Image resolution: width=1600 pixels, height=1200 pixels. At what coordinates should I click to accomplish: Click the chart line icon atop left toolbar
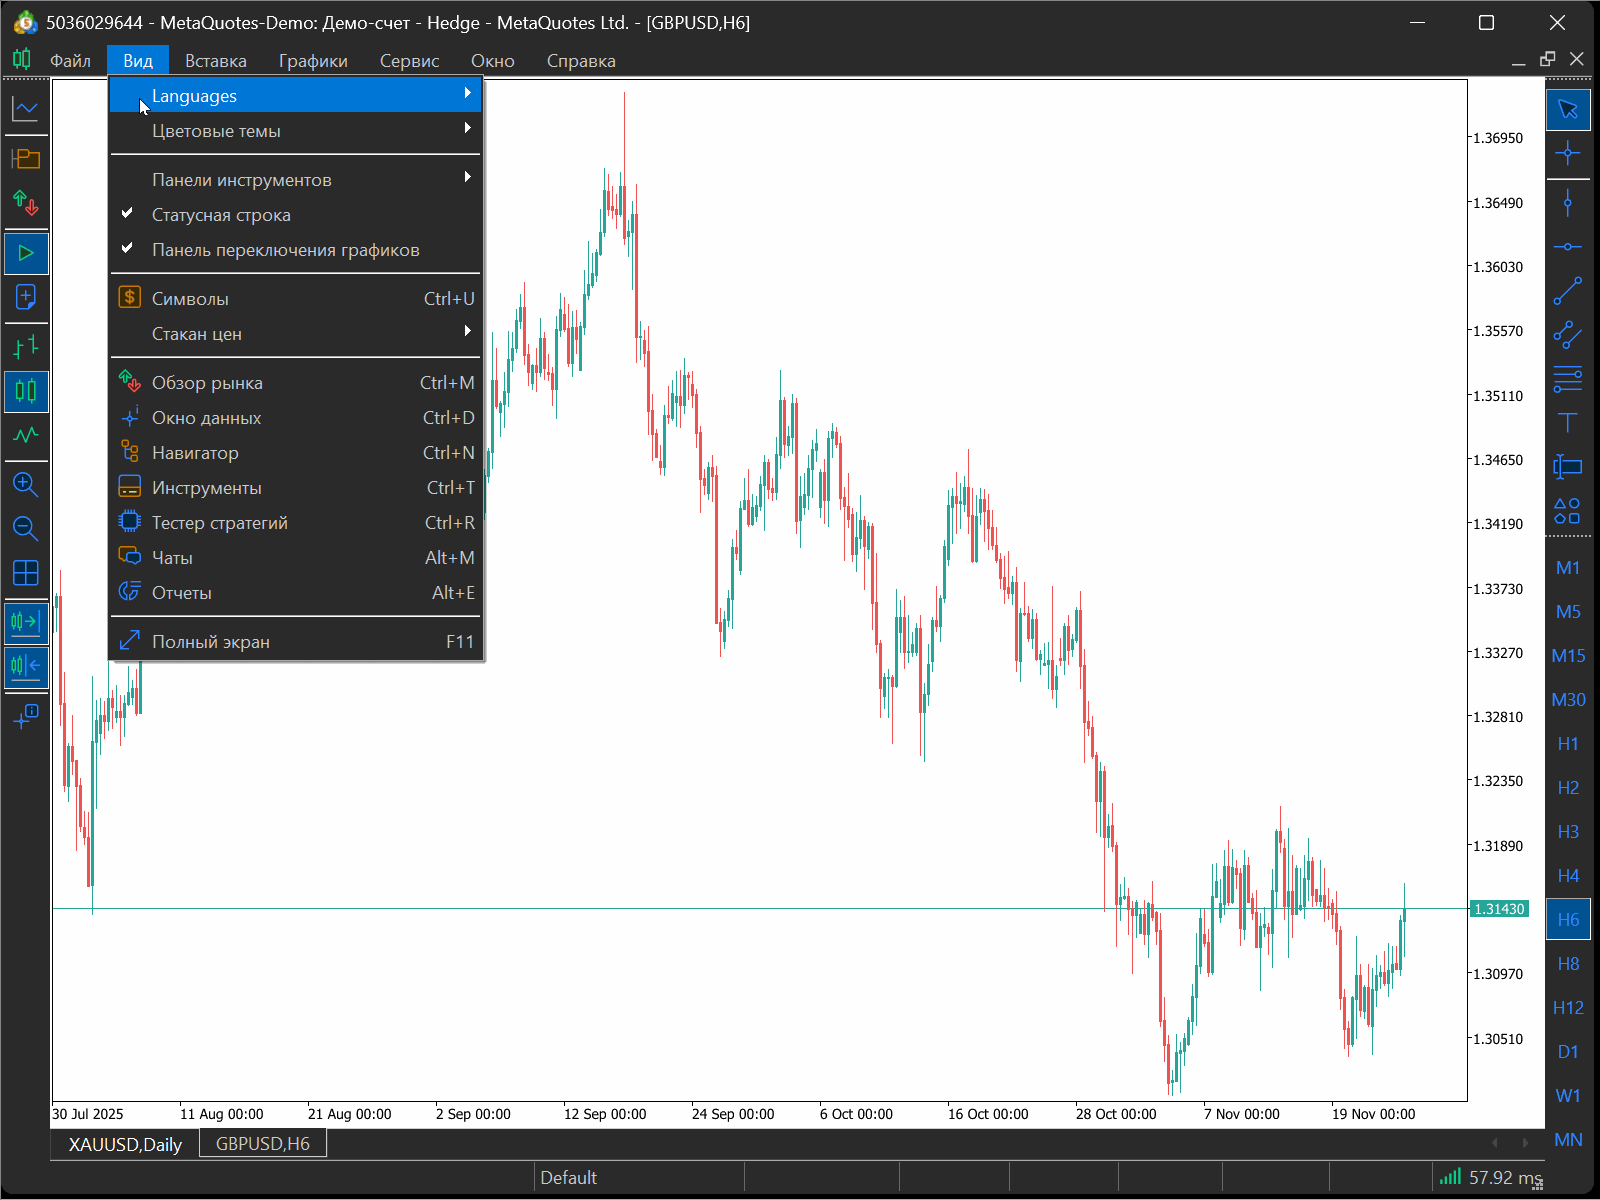point(26,108)
